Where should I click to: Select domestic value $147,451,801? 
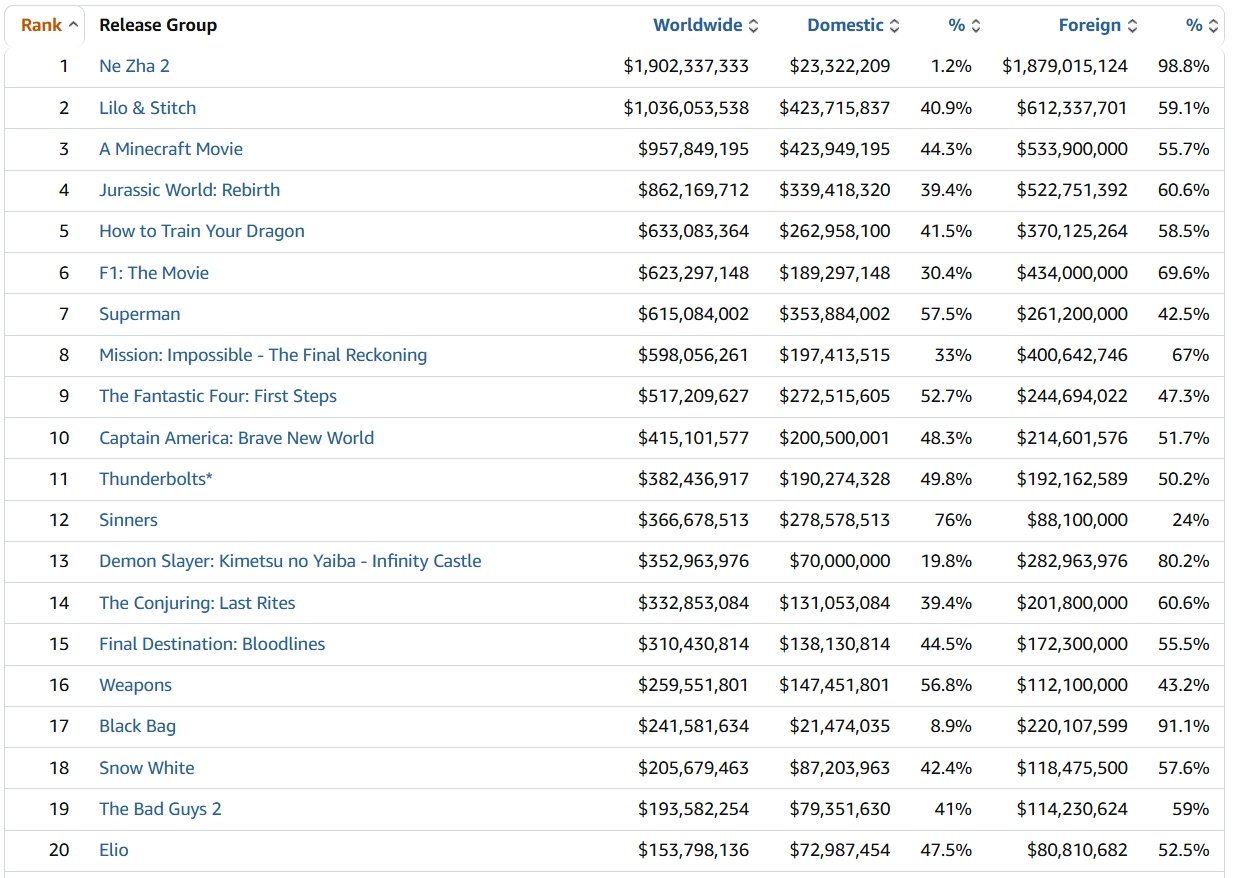pyautogui.click(x=835, y=685)
